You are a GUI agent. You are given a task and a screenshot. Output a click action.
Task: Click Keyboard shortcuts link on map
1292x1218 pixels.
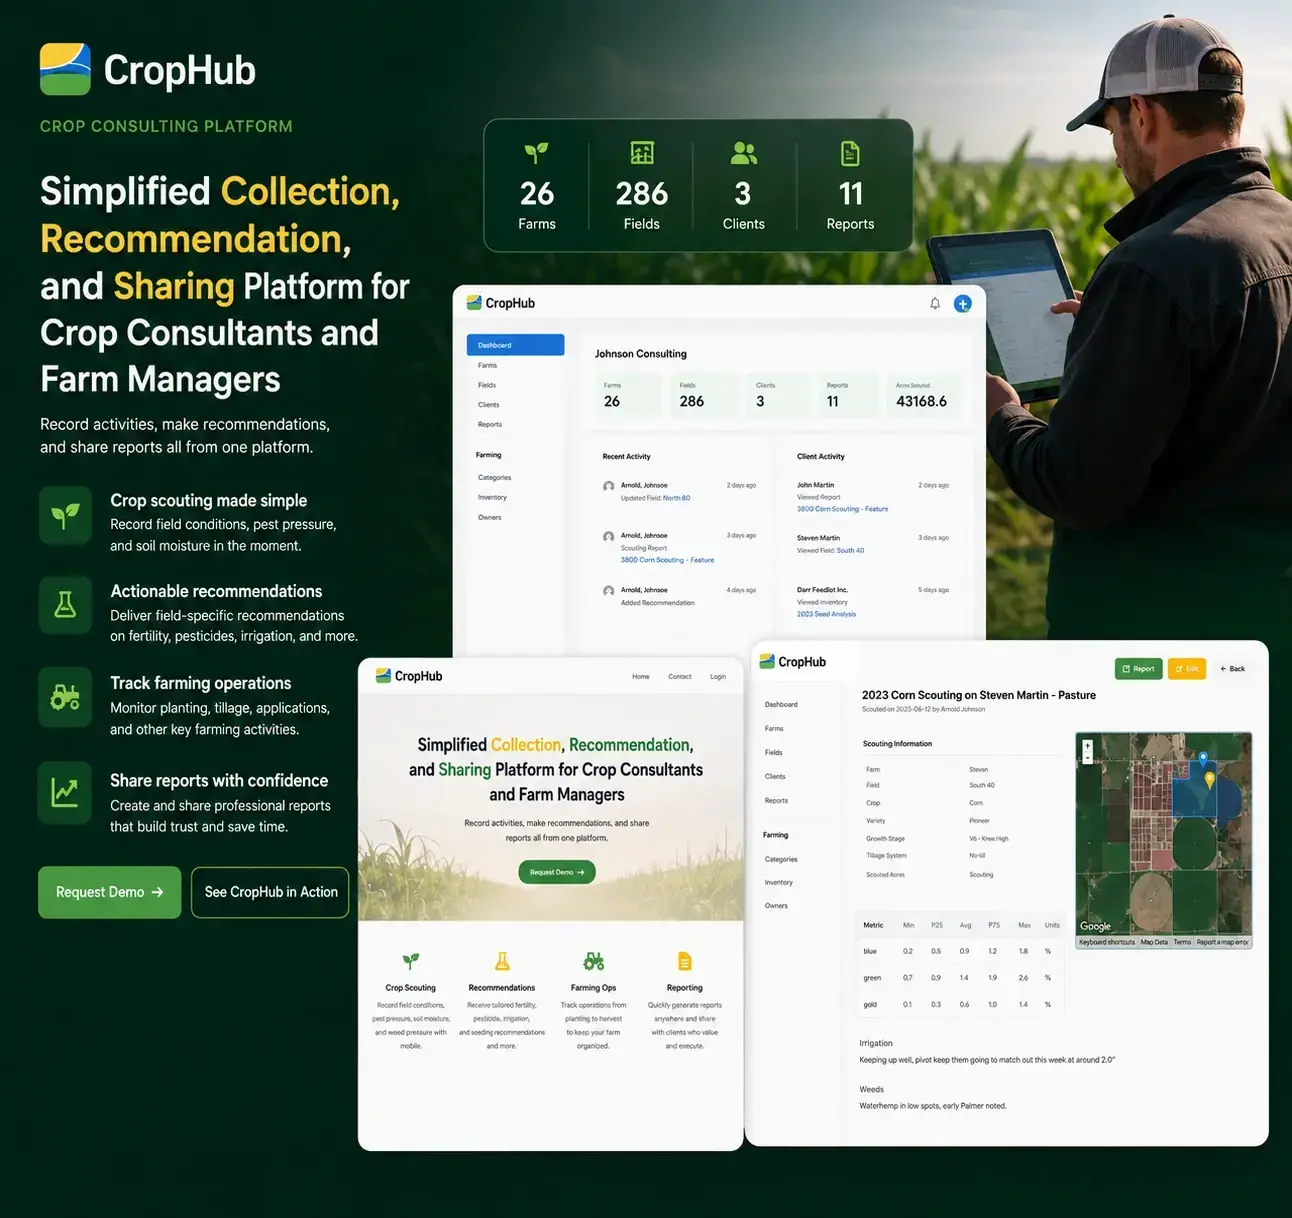pos(1107,942)
